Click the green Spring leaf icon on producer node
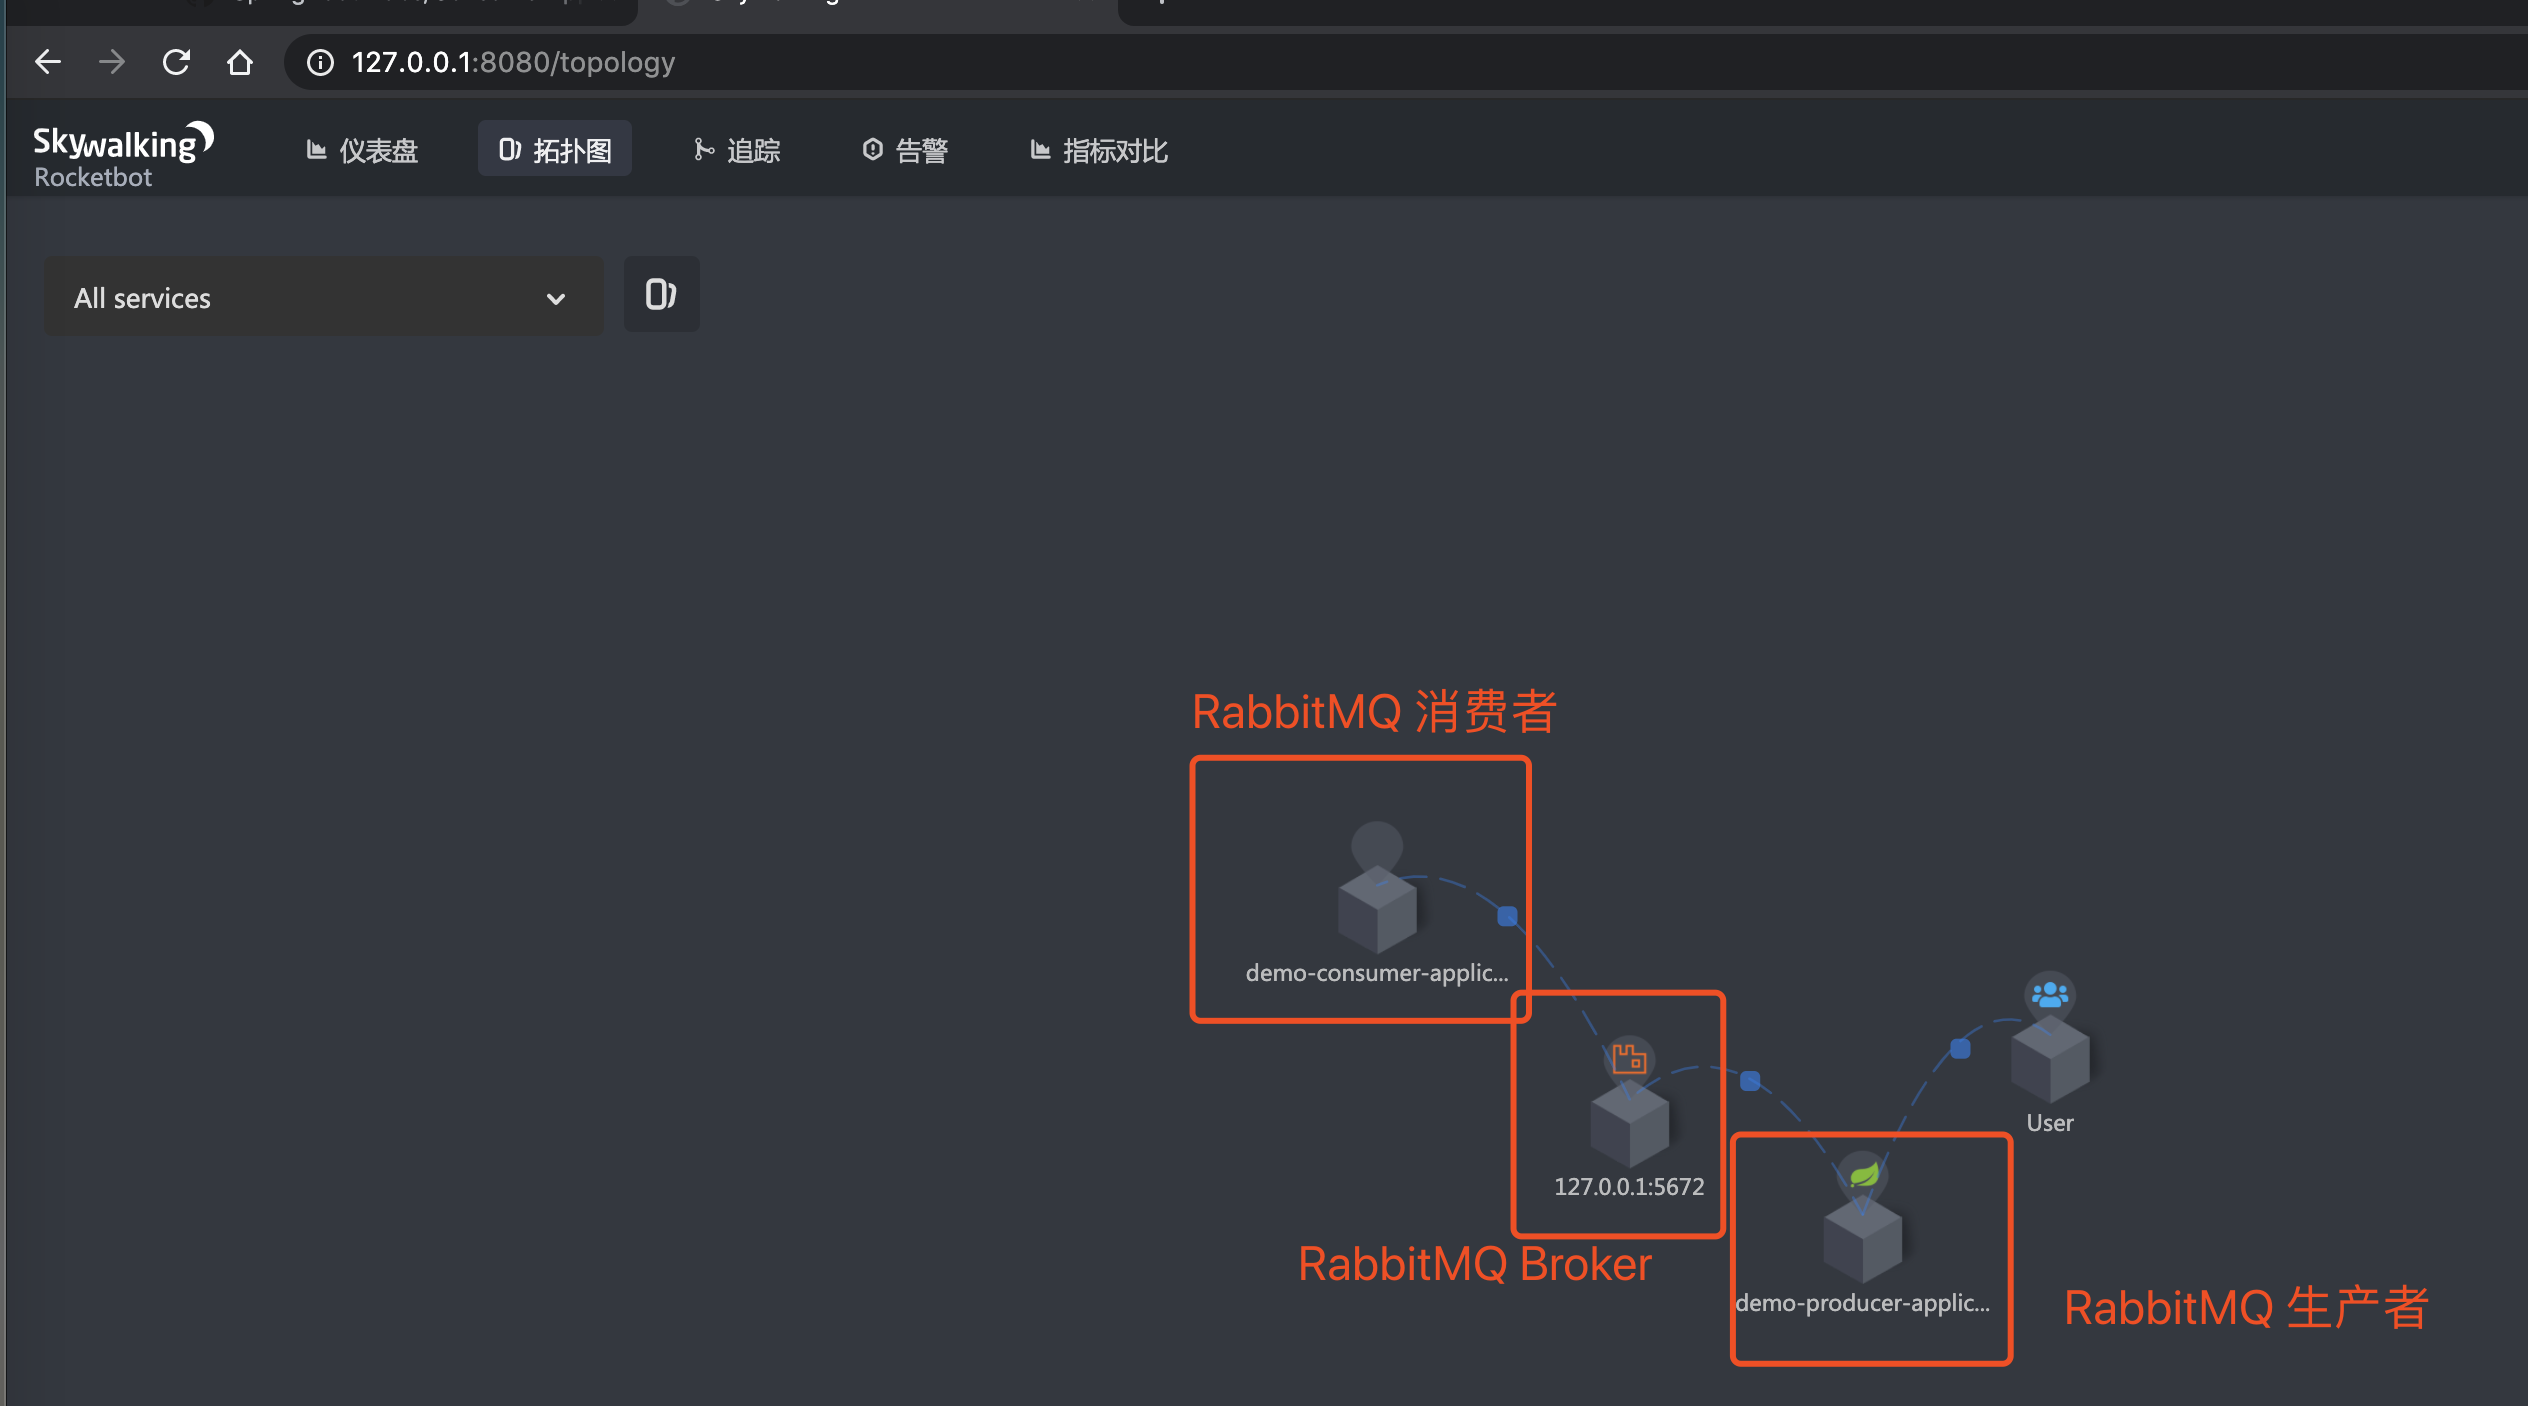The image size is (2528, 1406). click(1863, 1175)
